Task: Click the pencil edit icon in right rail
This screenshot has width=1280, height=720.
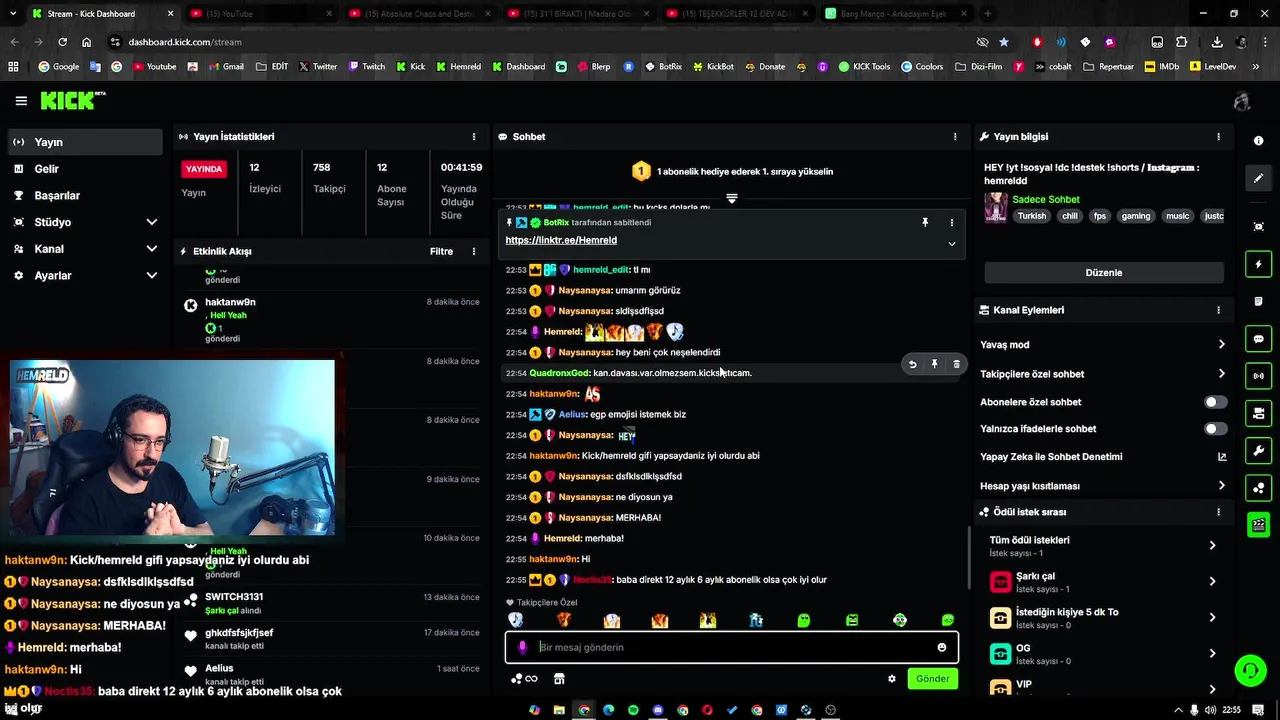Action: [x=1259, y=178]
